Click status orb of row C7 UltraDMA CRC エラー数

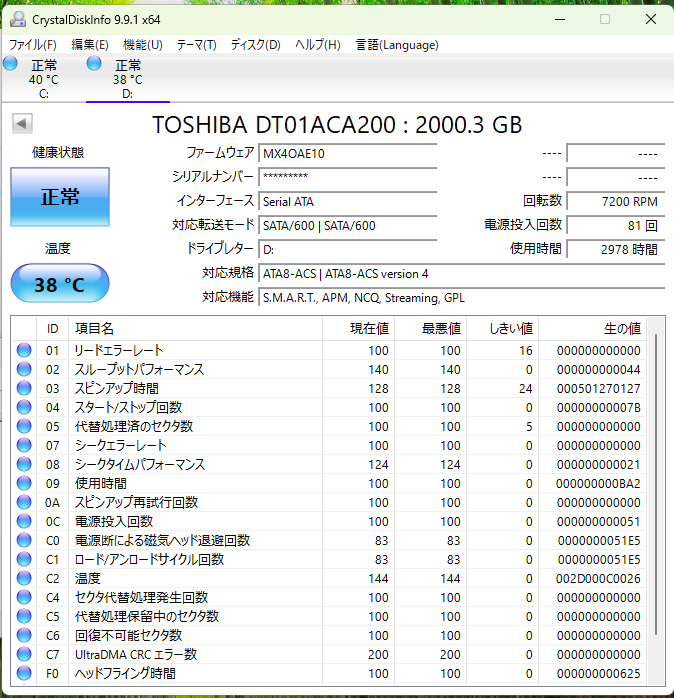[x=24, y=654]
